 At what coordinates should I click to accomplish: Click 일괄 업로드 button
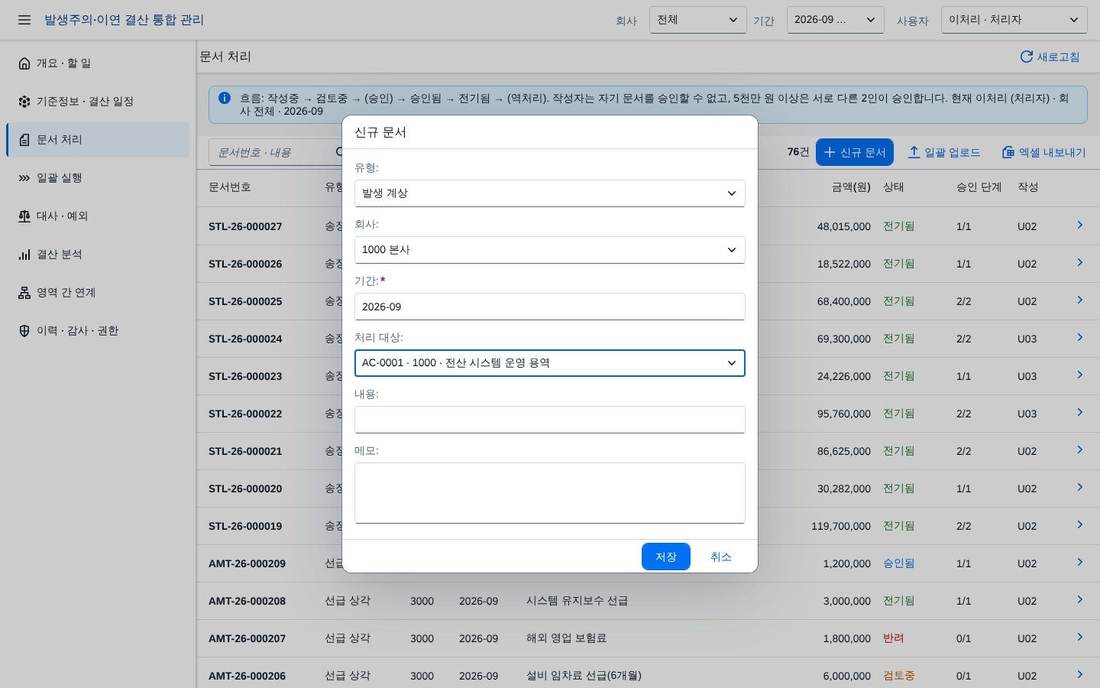point(944,152)
